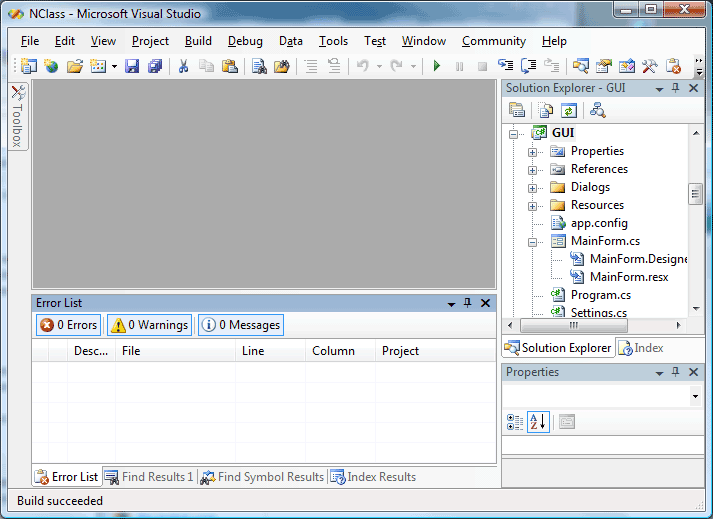Open the Toolbox side tab

click(18, 116)
